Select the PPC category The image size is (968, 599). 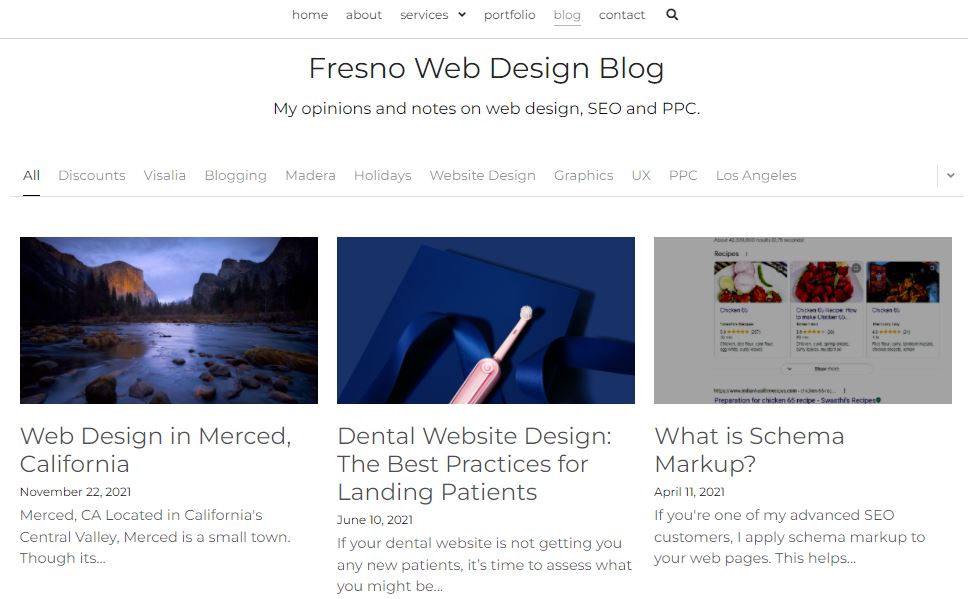coord(683,175)
